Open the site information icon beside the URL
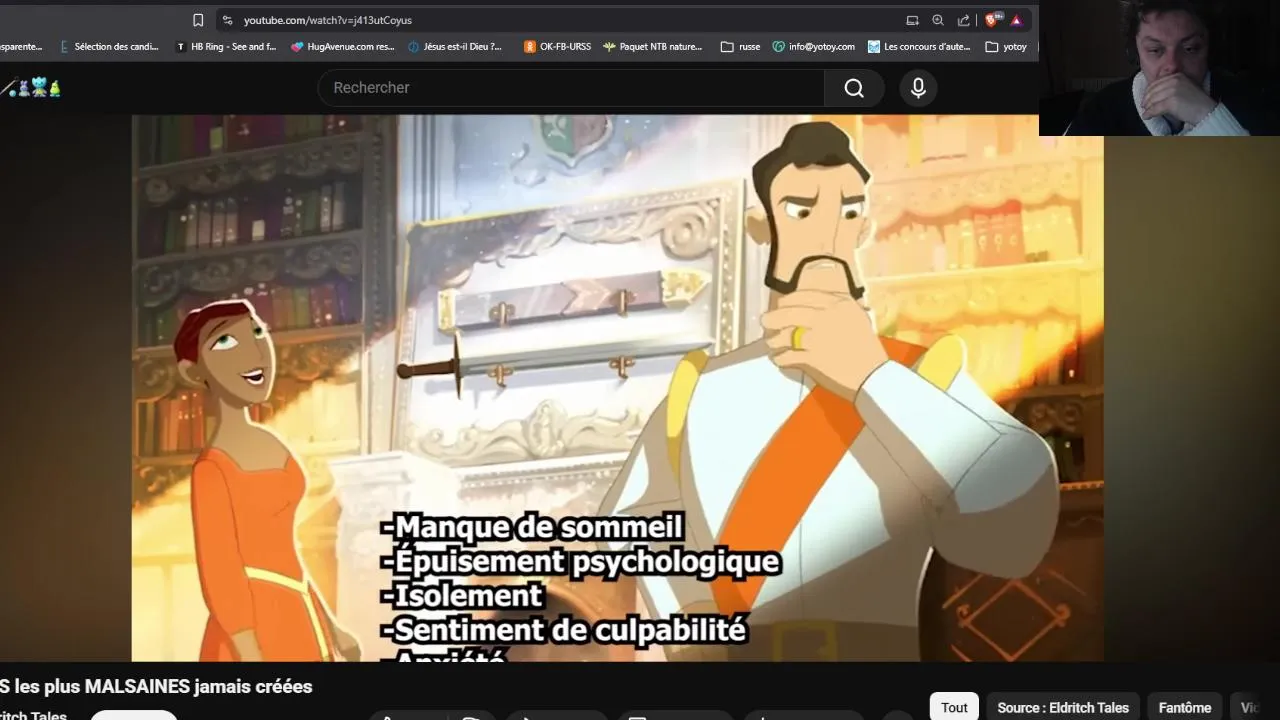This screenshot has width=1280, height=720. (x=227, y=20)
